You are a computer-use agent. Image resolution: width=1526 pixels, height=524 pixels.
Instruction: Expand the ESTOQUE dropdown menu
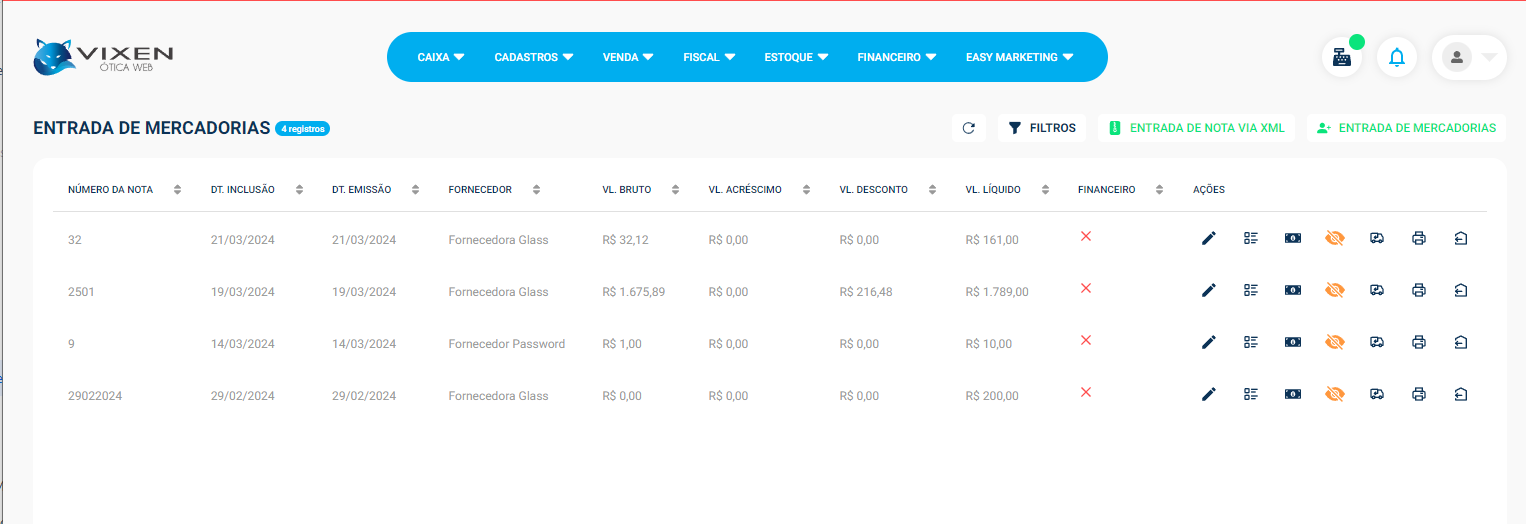(796, 57)
